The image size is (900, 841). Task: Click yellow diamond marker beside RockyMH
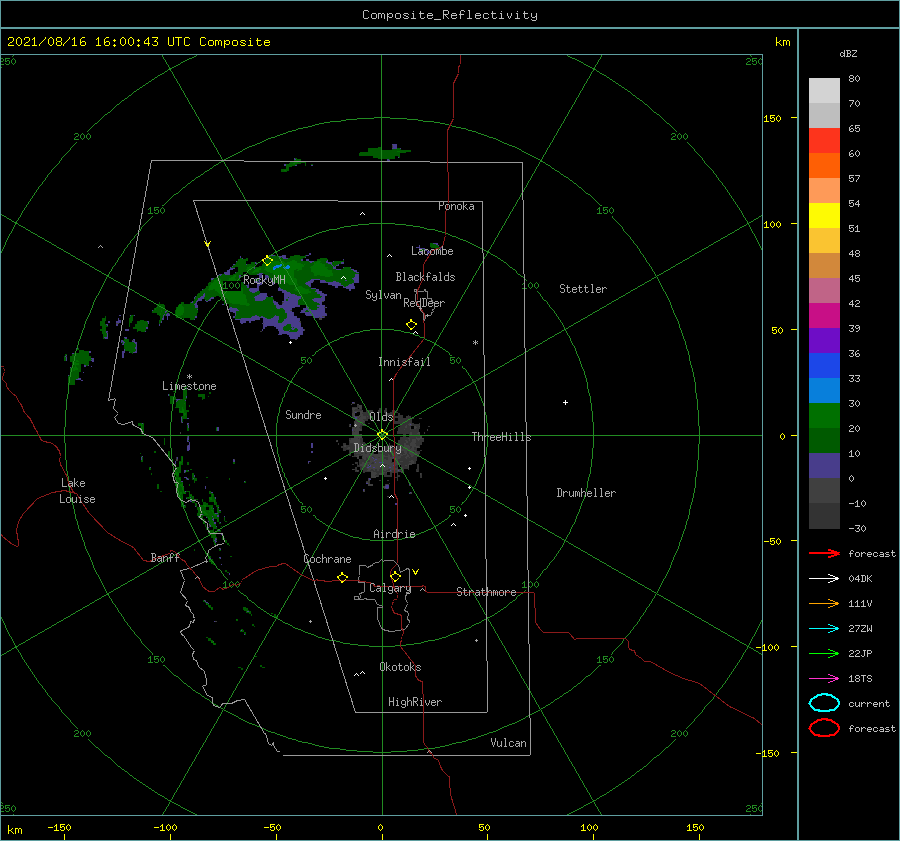click(x=267, y=261)
